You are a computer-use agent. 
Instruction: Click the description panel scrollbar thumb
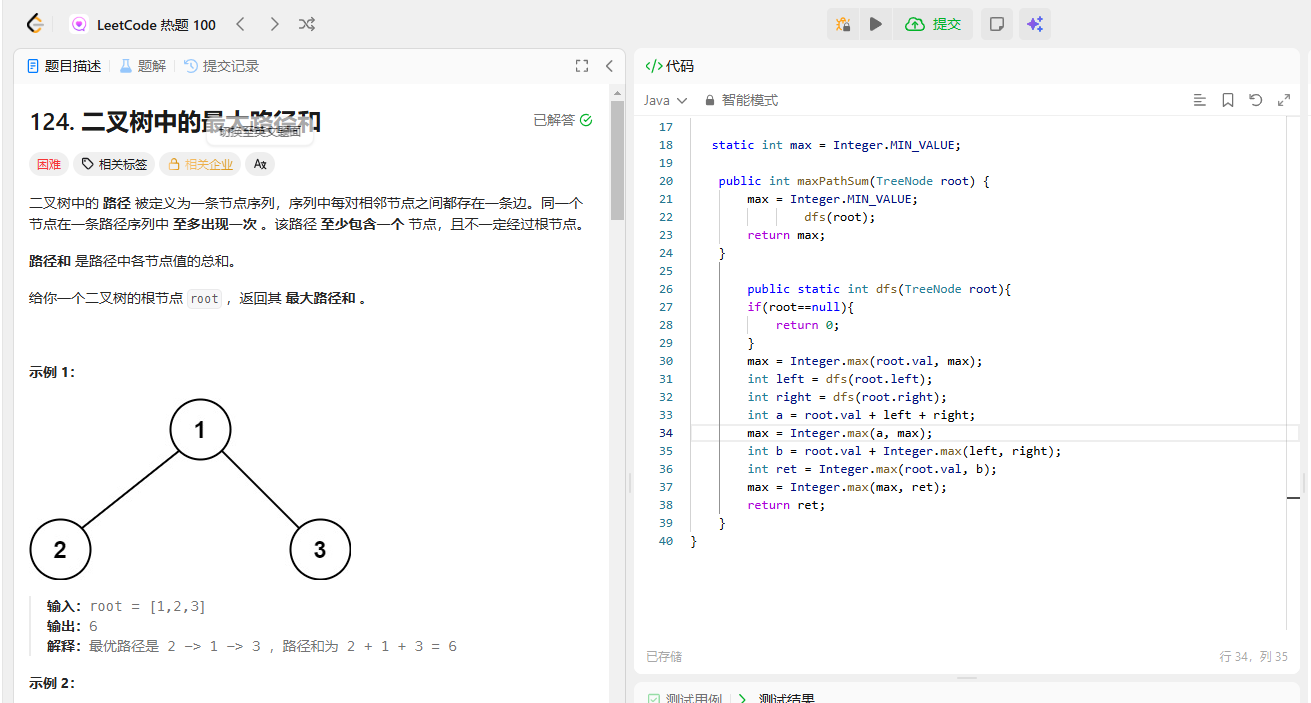click(617, 160)
